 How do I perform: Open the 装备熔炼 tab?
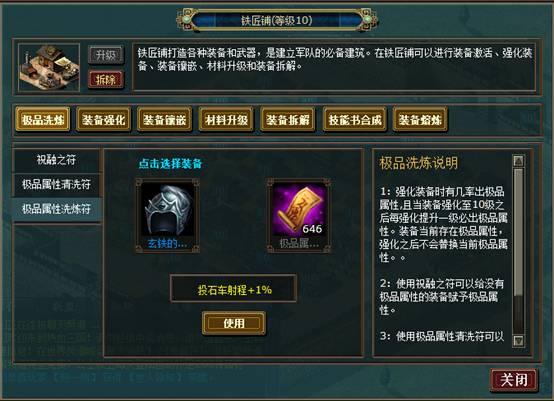(420, 120)
